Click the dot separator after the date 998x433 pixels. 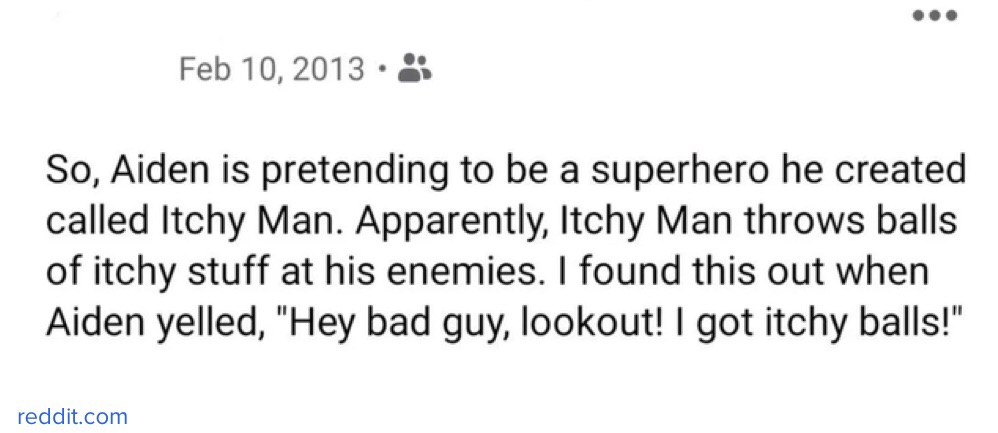pos(384,70)
